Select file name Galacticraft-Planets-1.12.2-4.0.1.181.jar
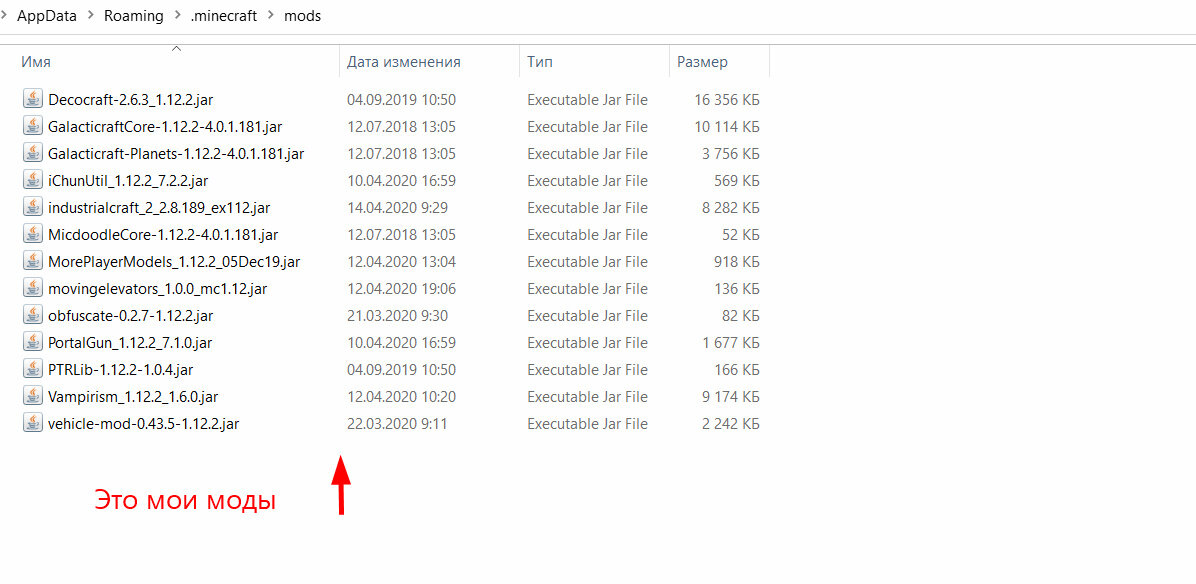This screenshot has height=584, width=1196. [176, 153]
